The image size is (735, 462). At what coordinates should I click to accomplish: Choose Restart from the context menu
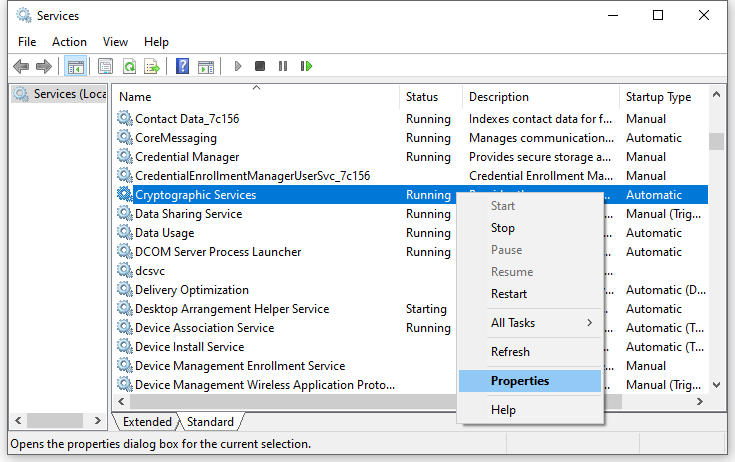pyautogui.click(x=509, y=294)
